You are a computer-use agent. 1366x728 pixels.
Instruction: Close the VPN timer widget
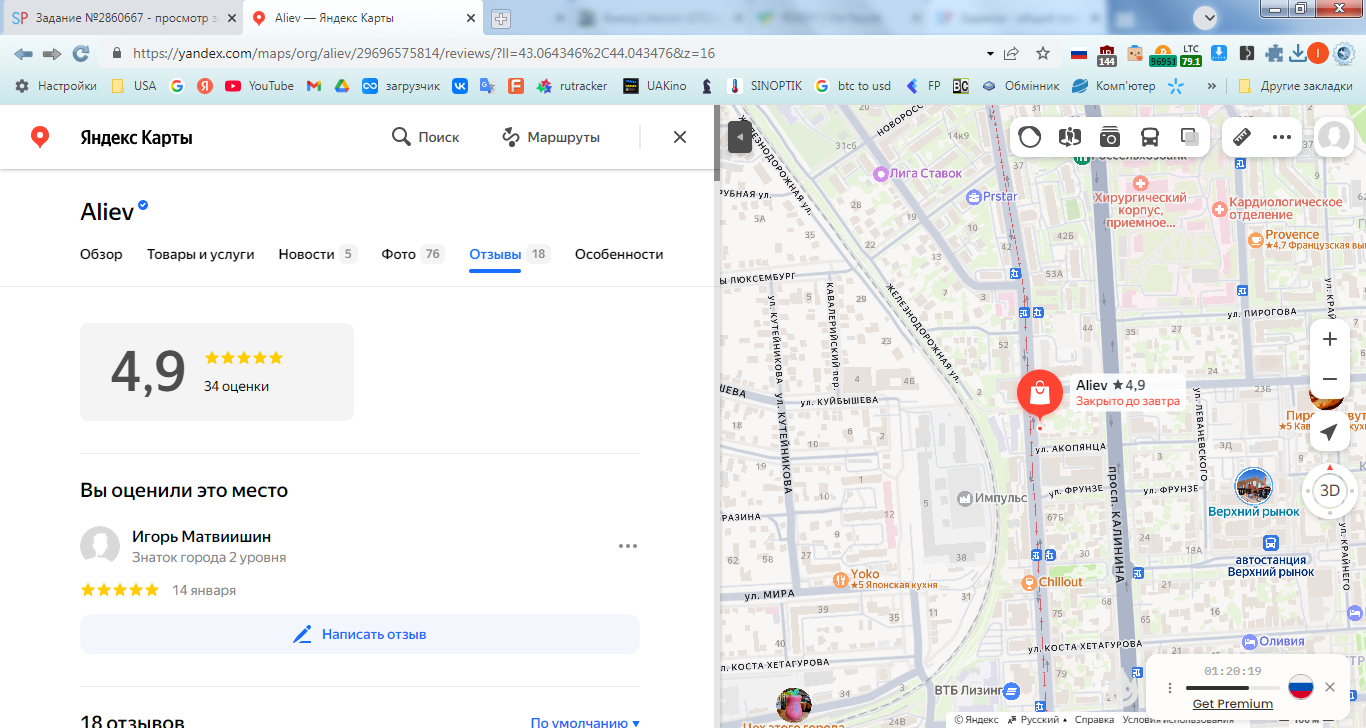tap(1329, 687)
